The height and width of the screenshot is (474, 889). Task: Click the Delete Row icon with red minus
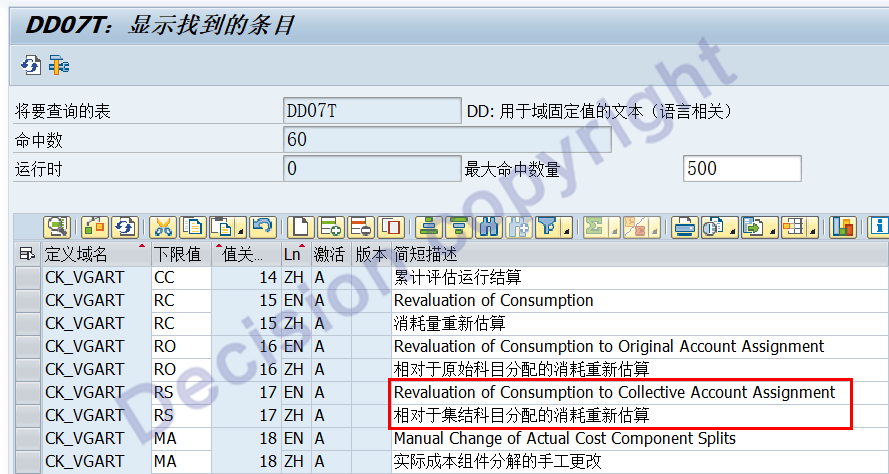coord(361,227)
